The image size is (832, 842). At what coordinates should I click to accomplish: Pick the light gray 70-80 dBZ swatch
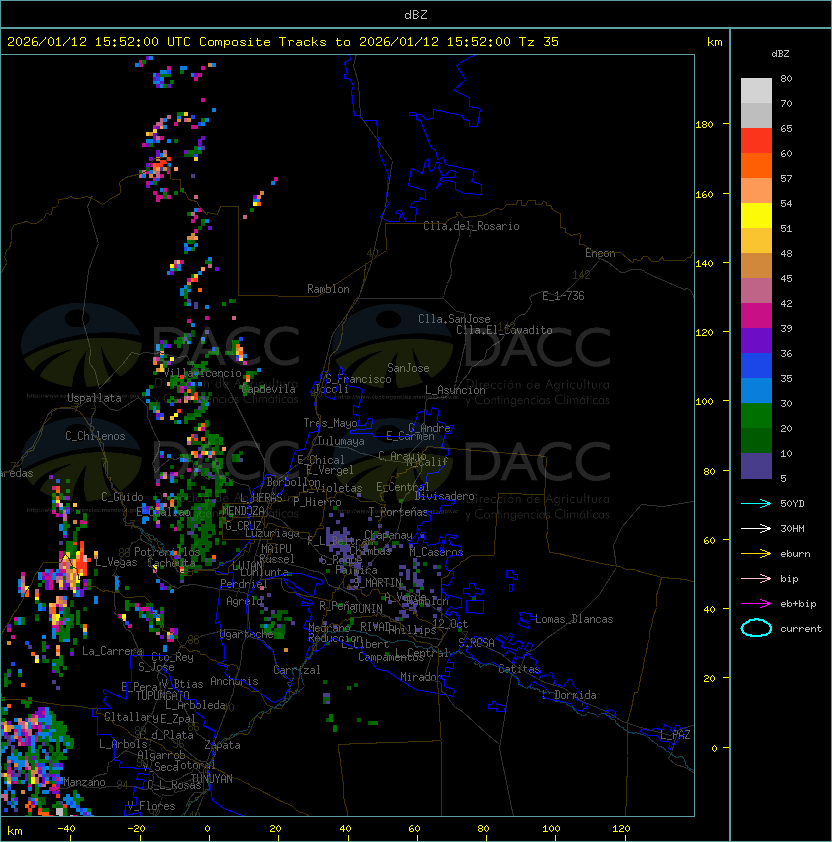[756, 91]
